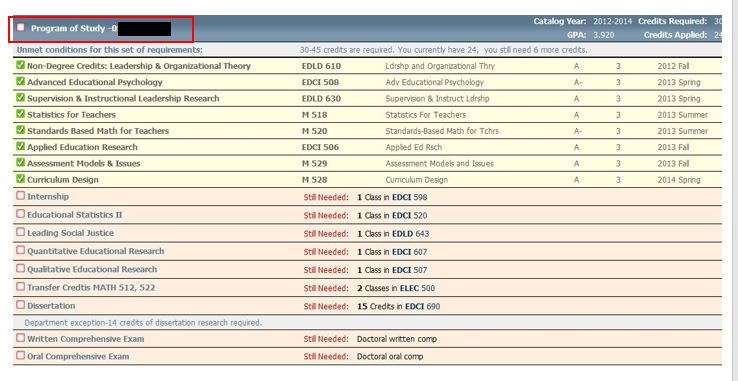Click course code M 528

314,180
